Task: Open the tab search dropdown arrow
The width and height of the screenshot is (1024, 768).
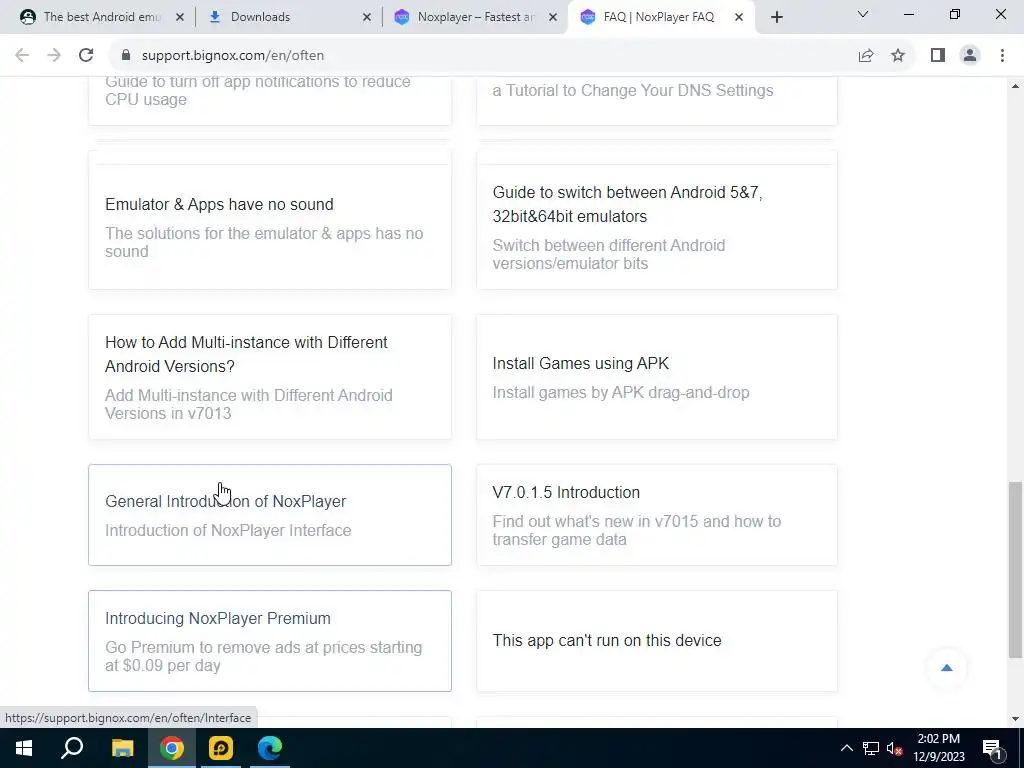Action: 863,14
